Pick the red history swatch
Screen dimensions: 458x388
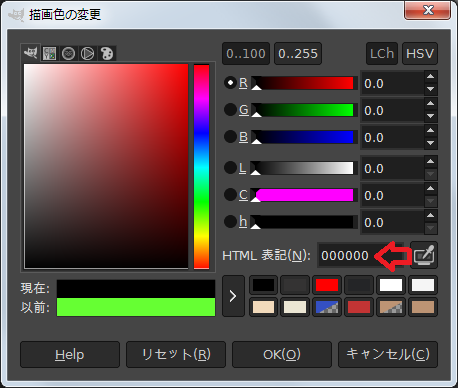pyautogui.click(x=327, y=285)
